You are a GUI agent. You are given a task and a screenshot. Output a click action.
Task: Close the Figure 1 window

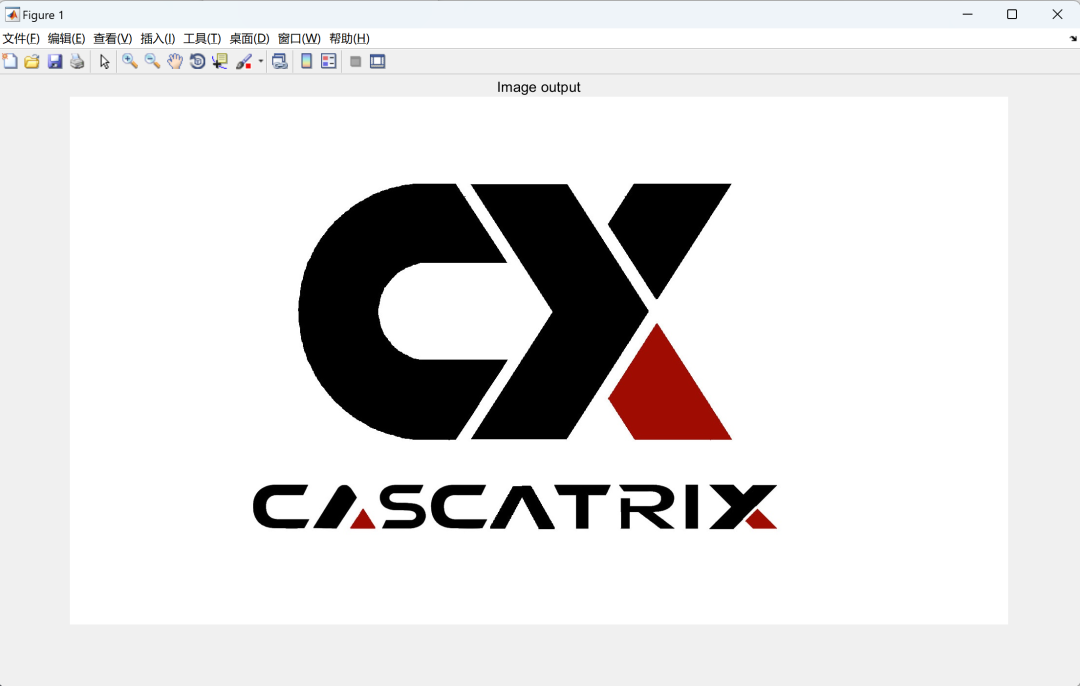point(1057,14)
